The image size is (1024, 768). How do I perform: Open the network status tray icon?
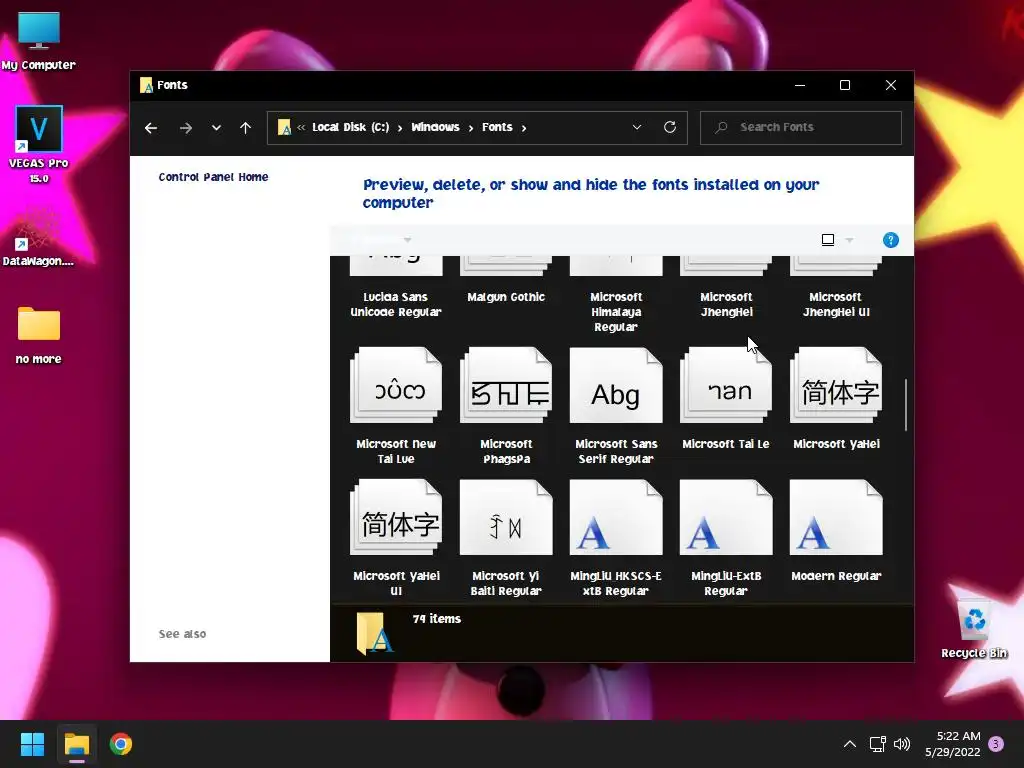click(x=877, y=744)
